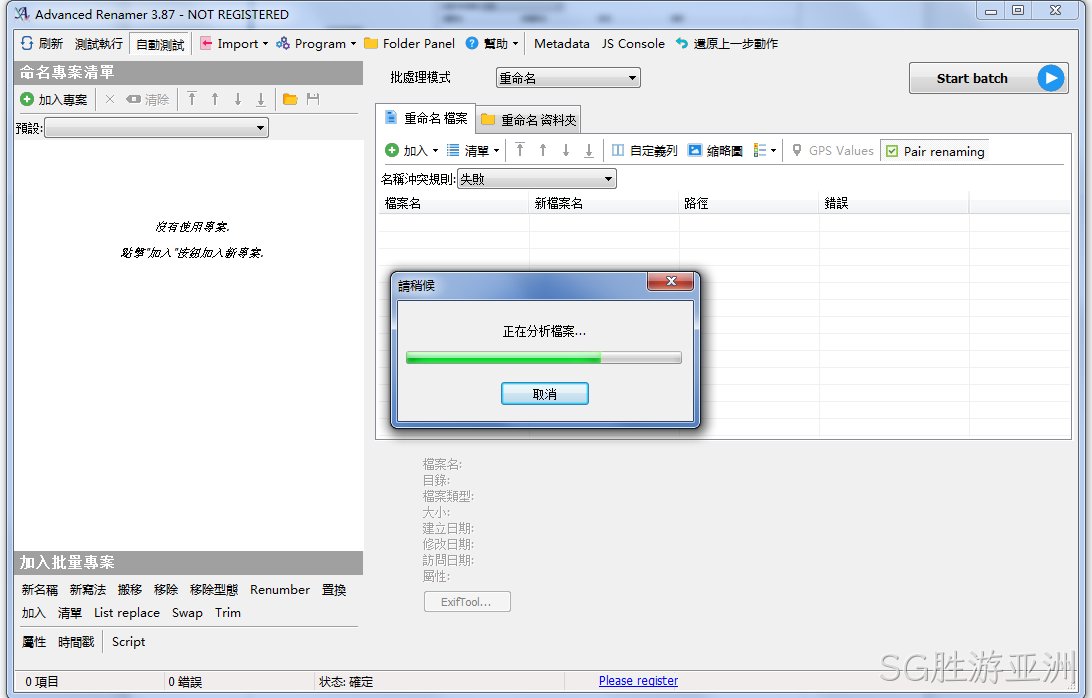Open the 自定義列 custom columns
1092x698 pixels.
pos(644,150)
